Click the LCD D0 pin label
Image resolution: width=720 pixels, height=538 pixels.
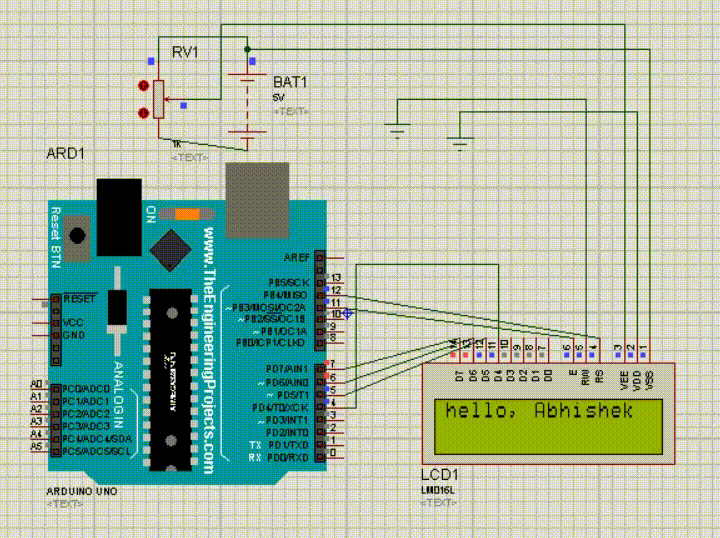tap(548, 376)
